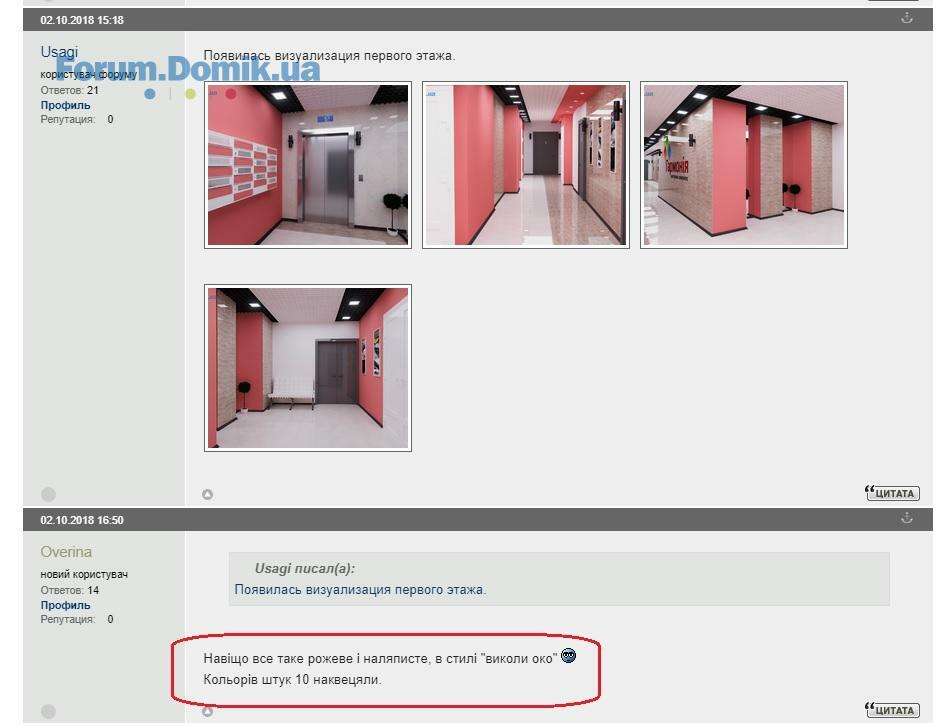The image size is (941, 726).
Task: Click the 'новий користувач' rank text
Action: coord(84,574)
